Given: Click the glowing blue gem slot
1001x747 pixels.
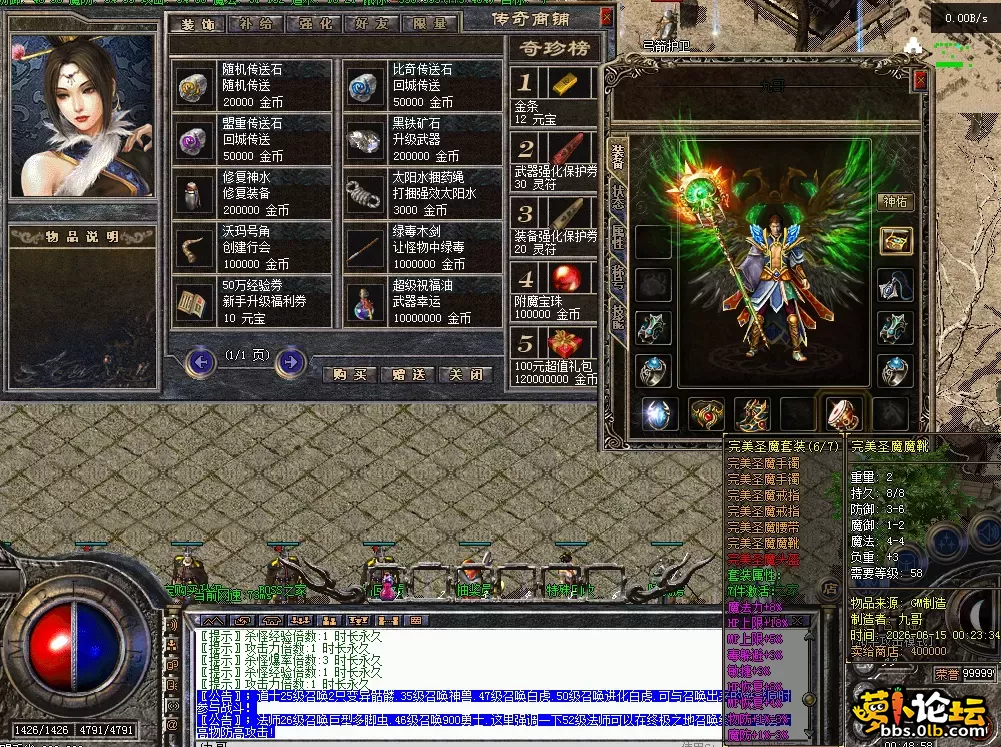Looking at the screenshot, I should pyautogui.click(x=659, y=414).
